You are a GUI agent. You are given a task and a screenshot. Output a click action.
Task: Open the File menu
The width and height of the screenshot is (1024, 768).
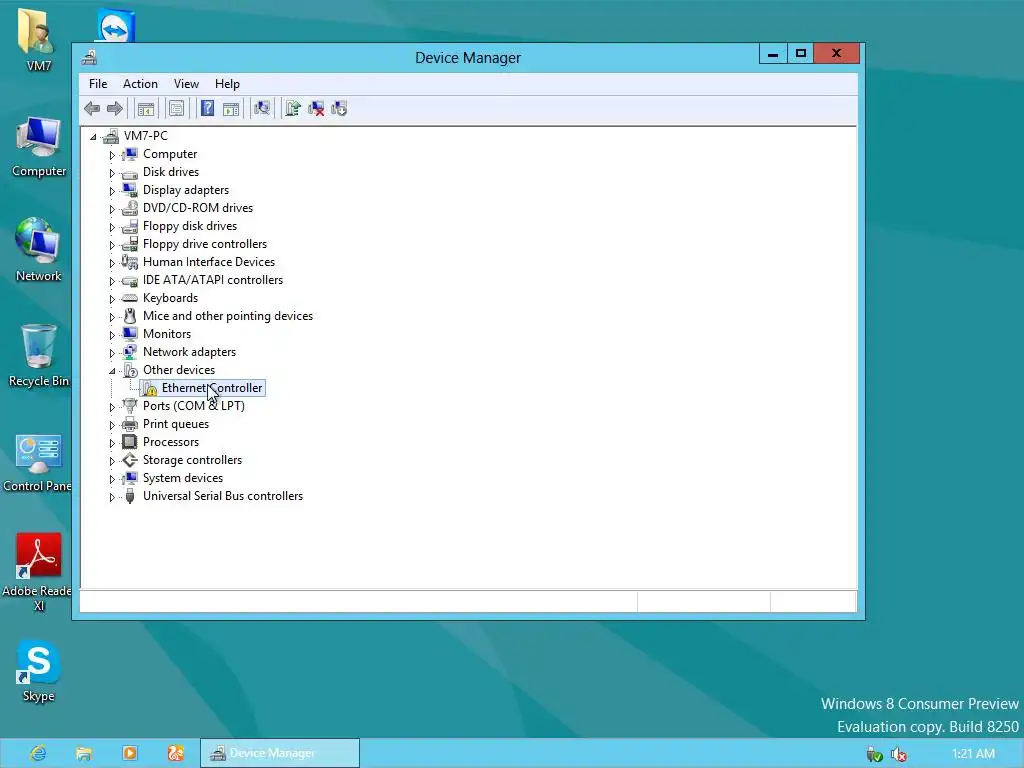[x=98, y=84]
